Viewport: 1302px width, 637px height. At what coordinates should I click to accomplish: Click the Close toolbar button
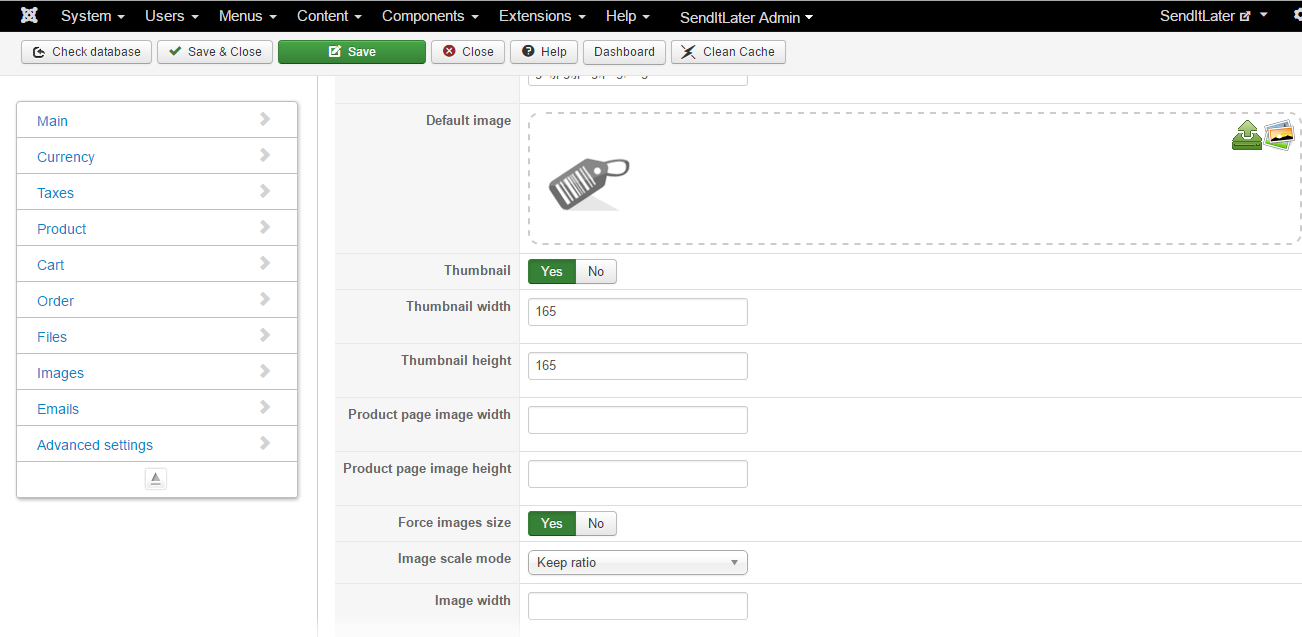pyautogui.click(x=468, y=52)
